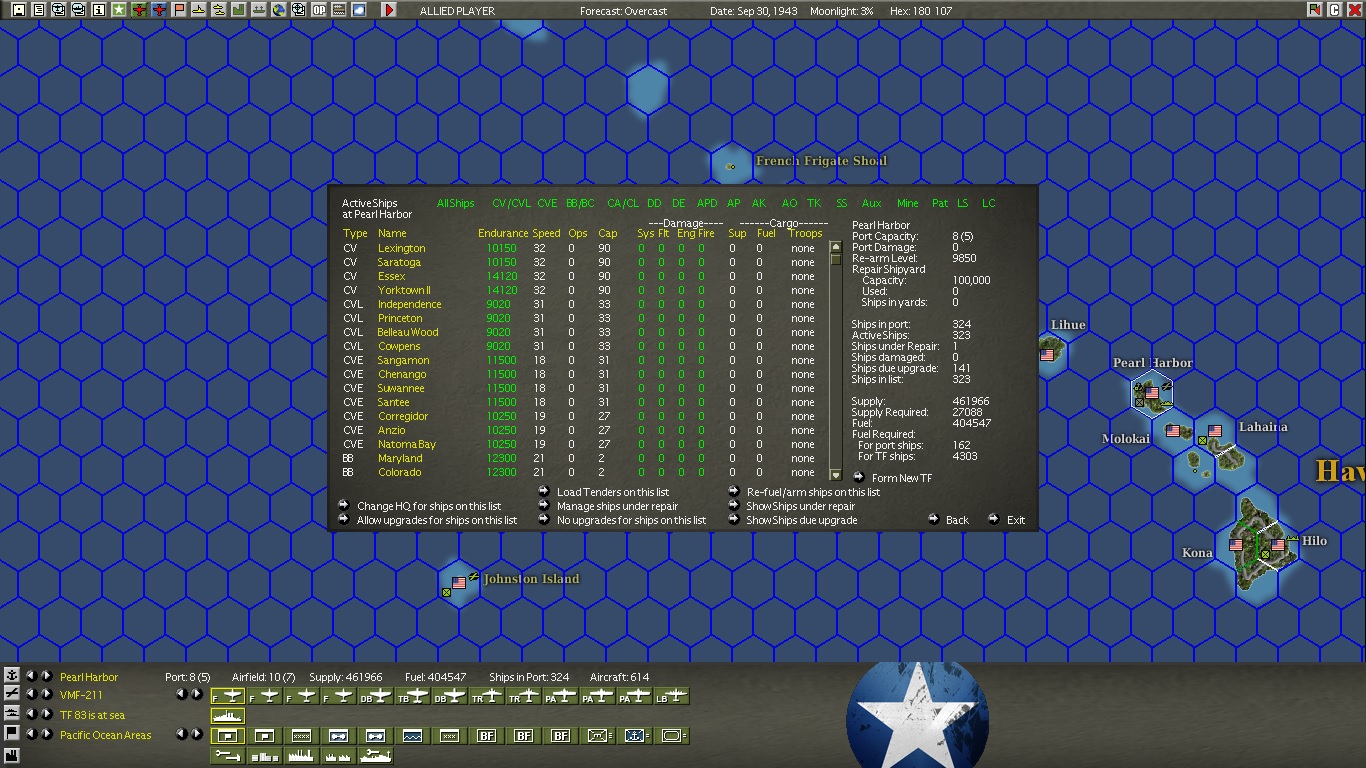Click the white star icon in top toolbar

click(x=119, y=10)
